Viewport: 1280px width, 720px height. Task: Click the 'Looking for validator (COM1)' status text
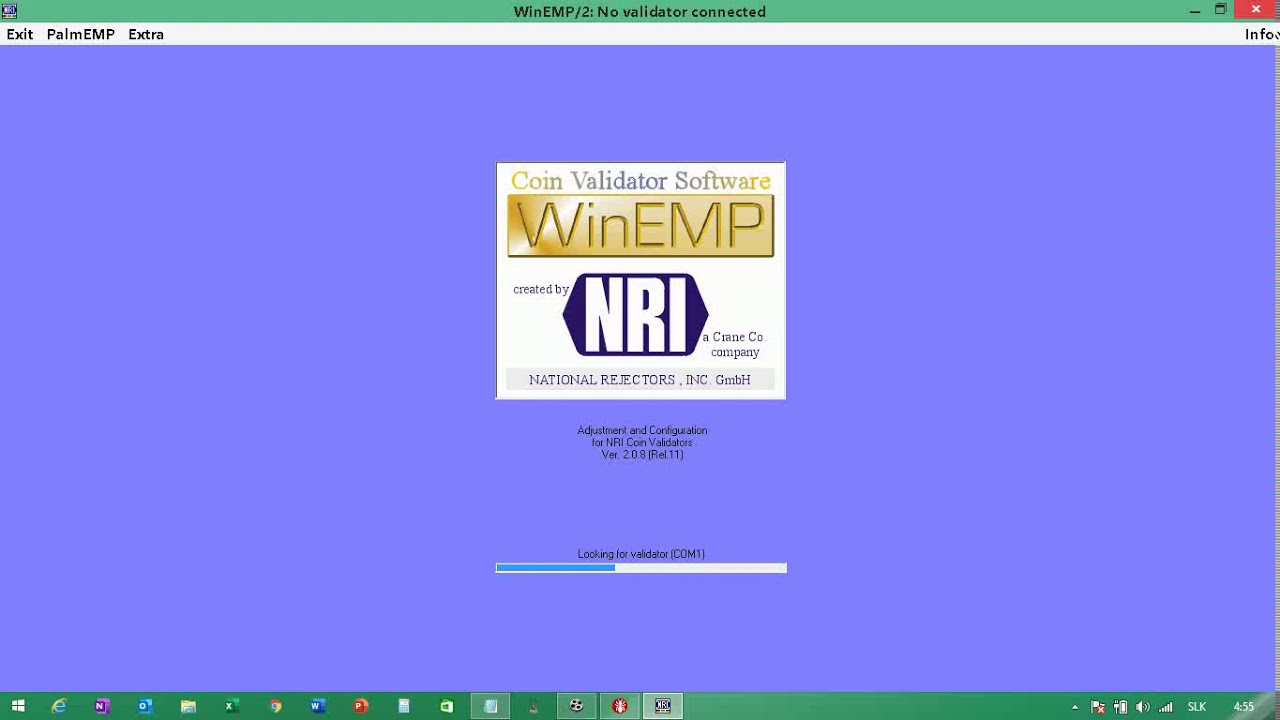(641, 554)
